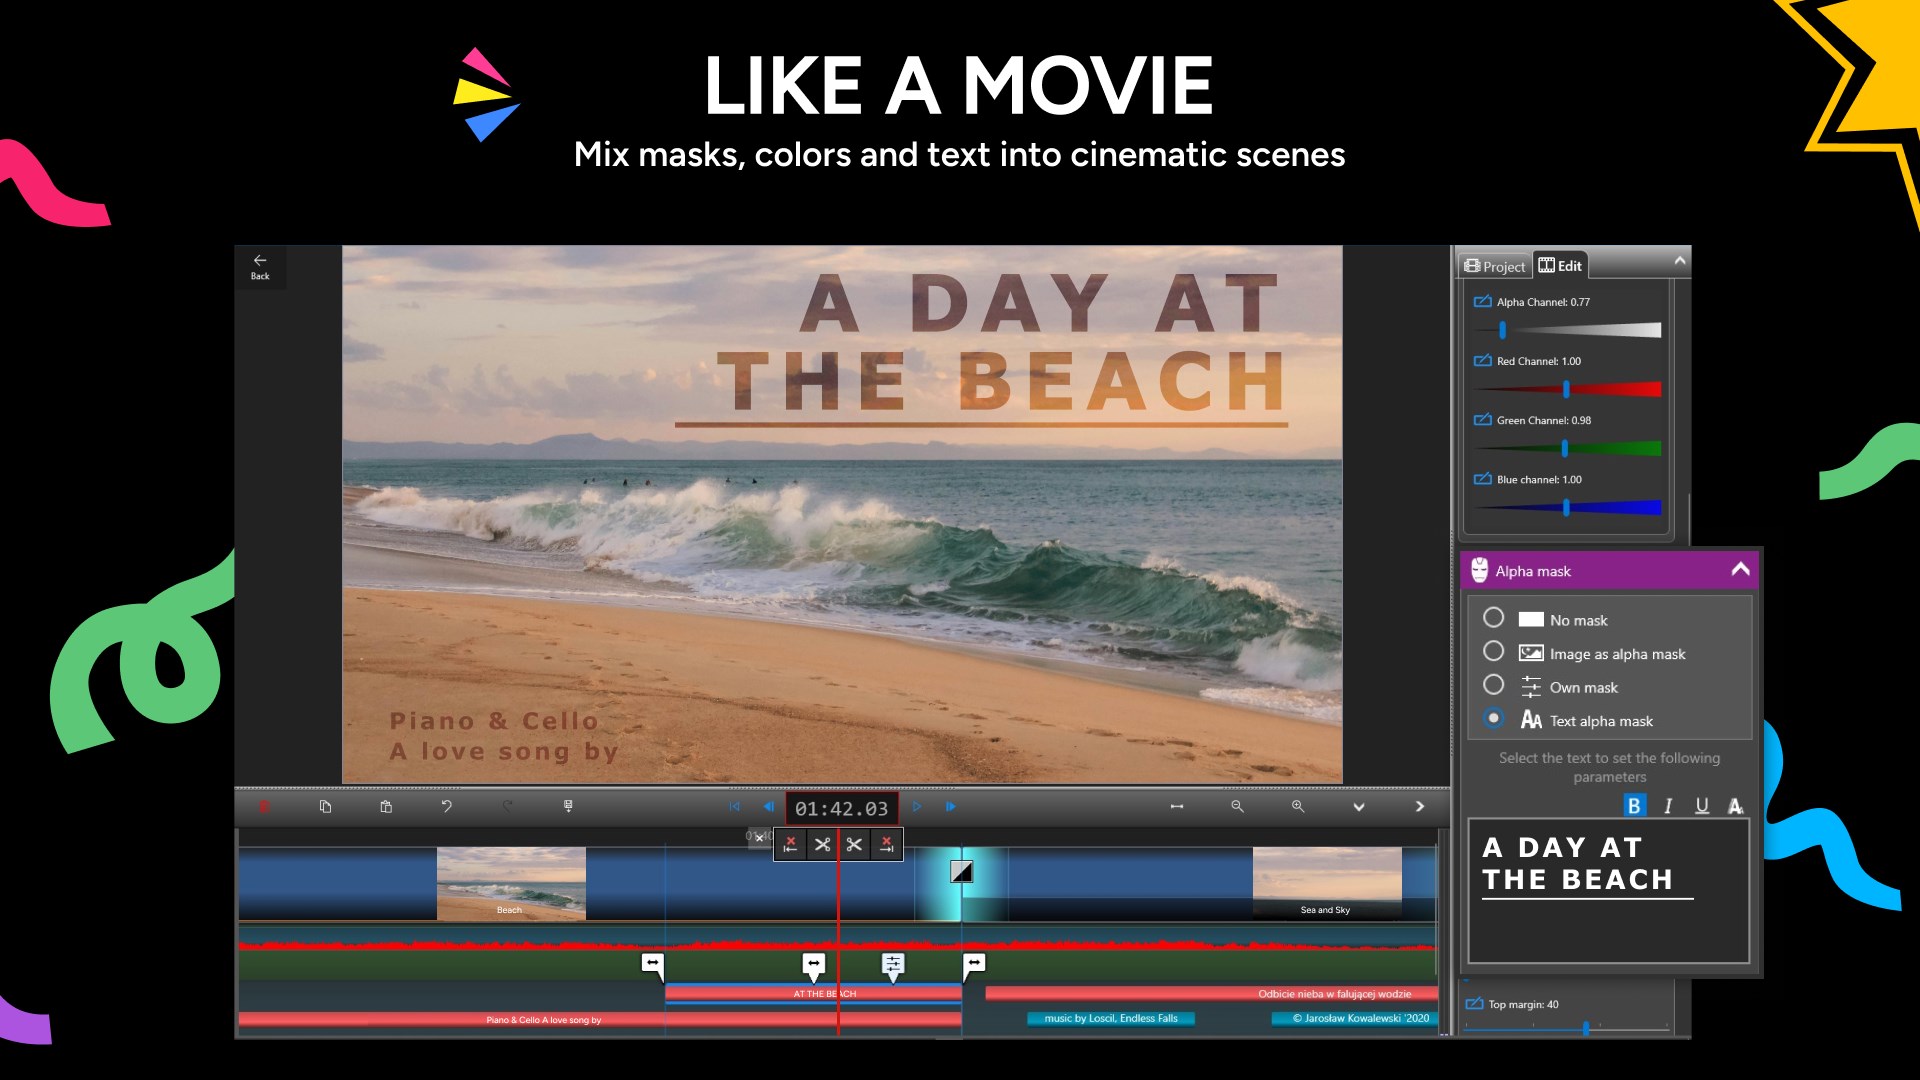This screenshot has width=1920, height=1080.
Task: Click the transition icon on the video track
Action: [x=961, y=872]
